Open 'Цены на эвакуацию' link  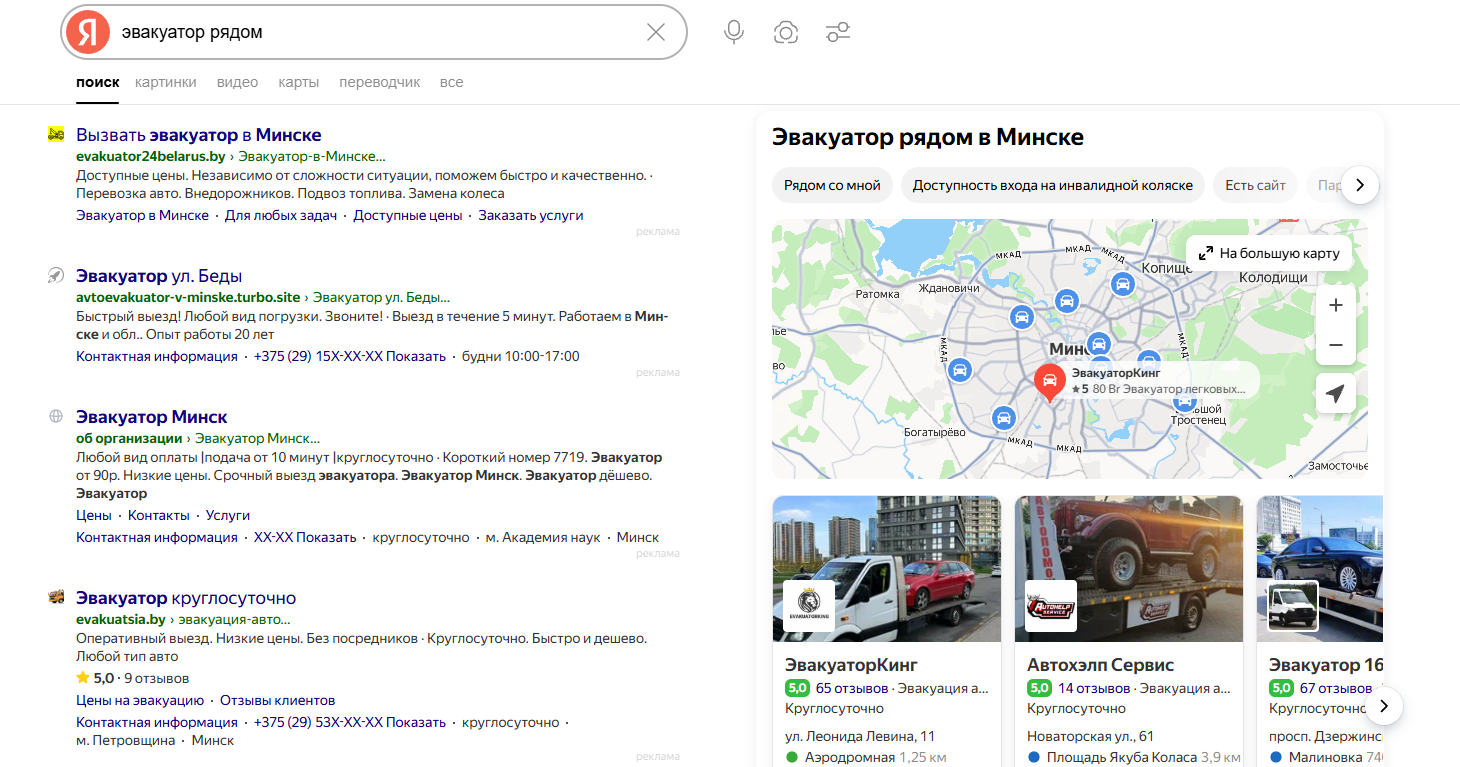click(140, 700)
